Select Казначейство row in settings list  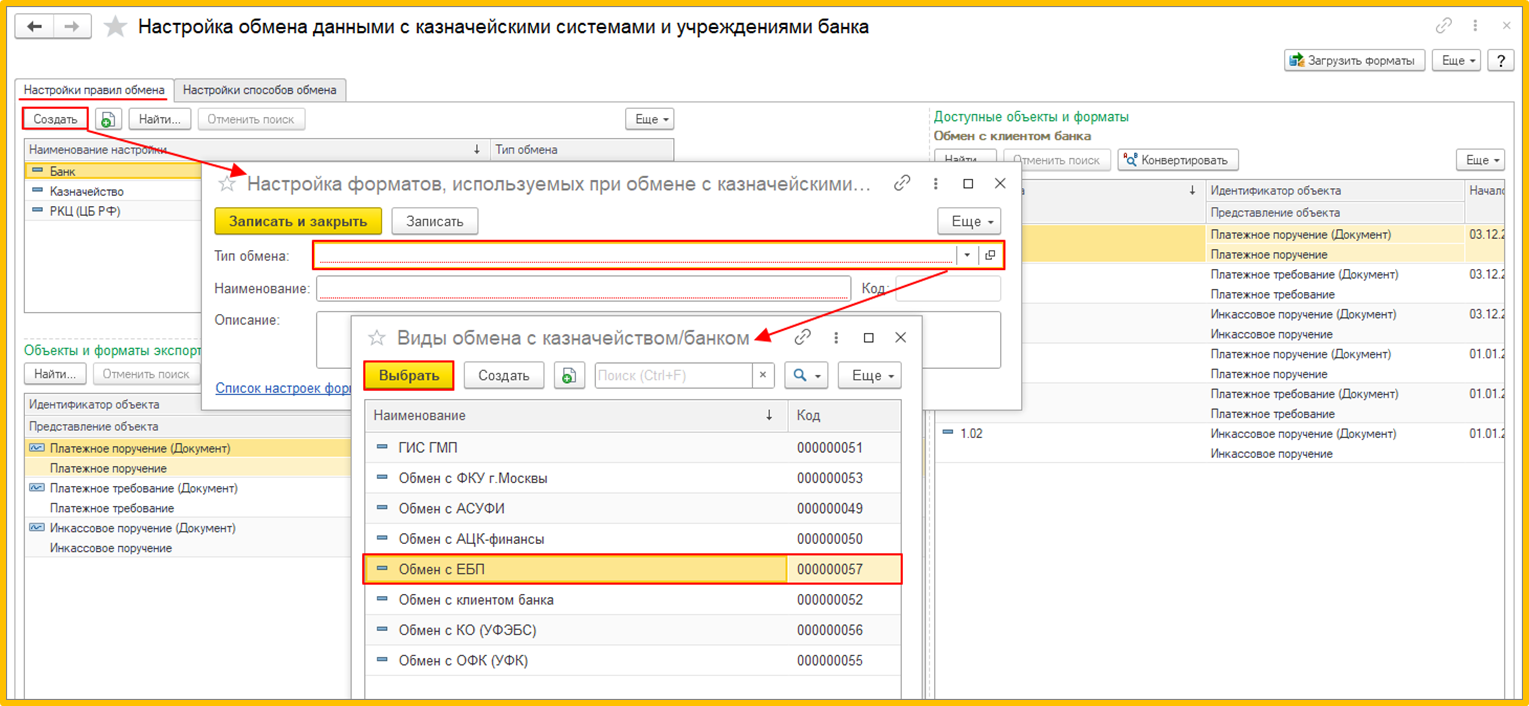[112, 191]
